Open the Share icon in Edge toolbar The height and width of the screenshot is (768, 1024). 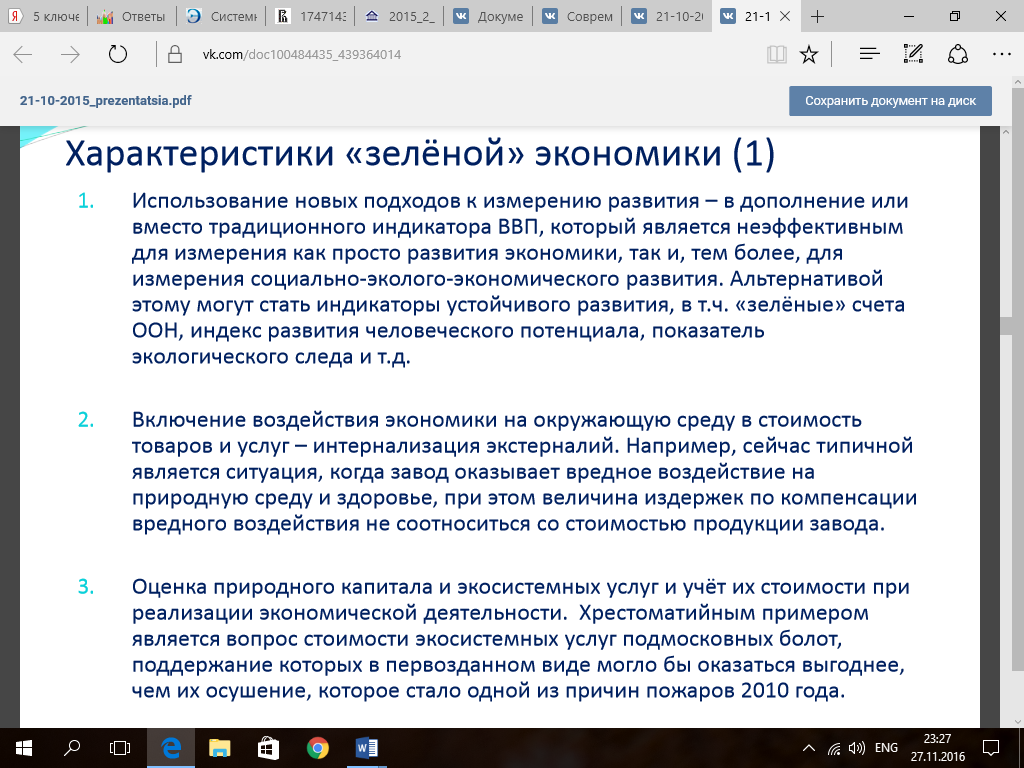[x=957, y=55]
